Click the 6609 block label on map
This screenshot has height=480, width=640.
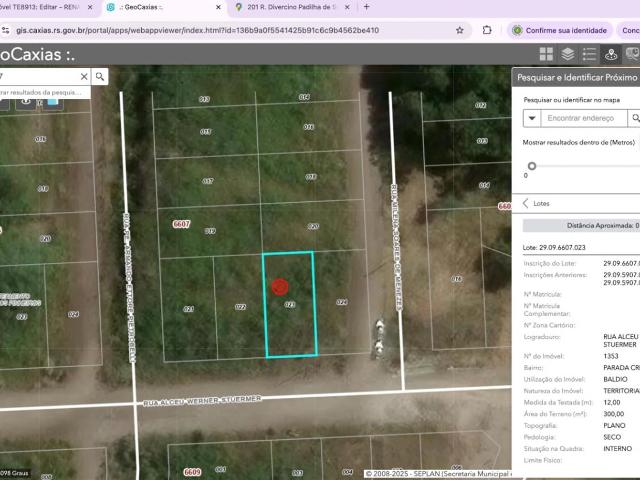(192, 472)
